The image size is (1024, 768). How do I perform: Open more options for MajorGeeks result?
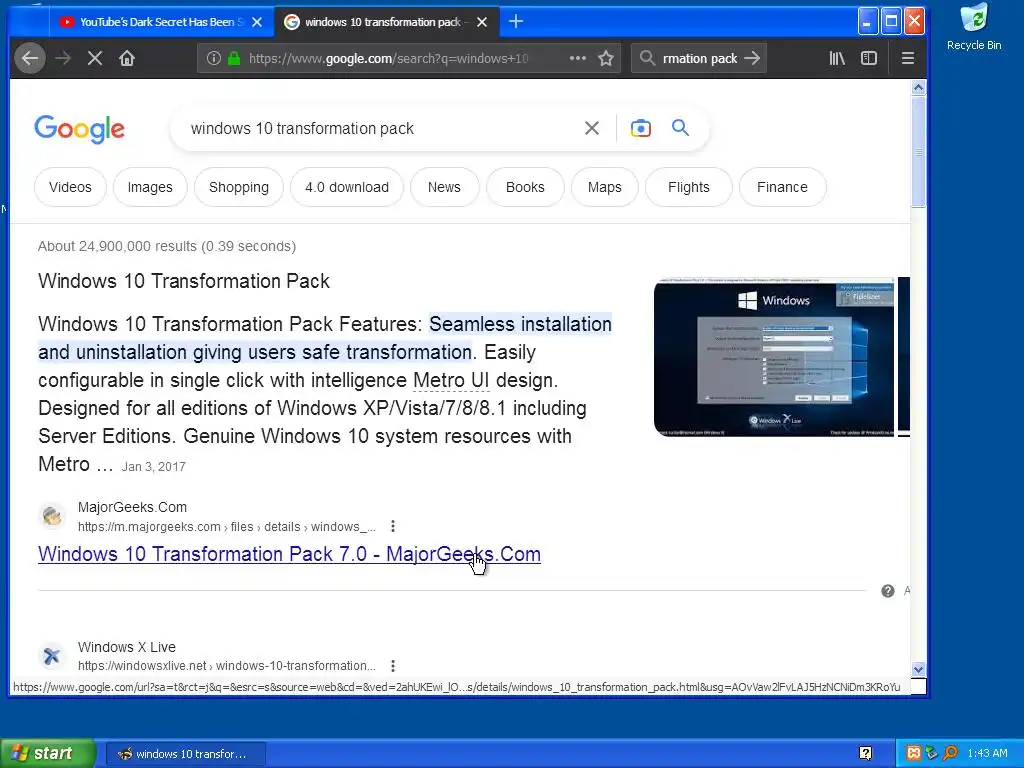[392, 526]
